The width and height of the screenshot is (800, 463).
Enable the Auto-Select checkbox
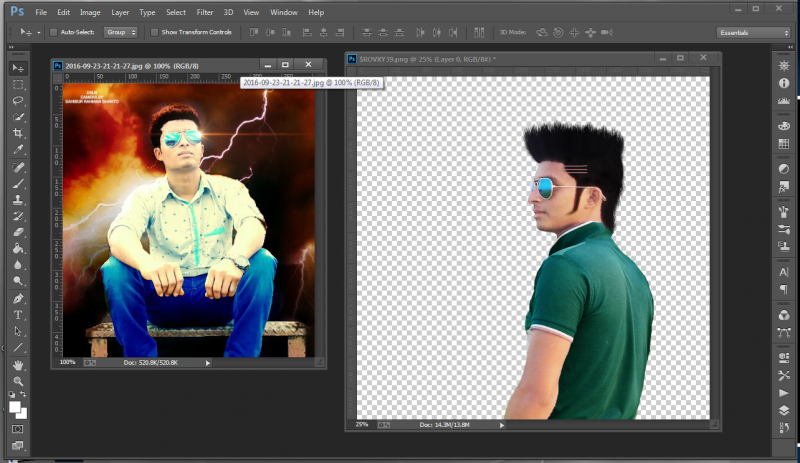tap(52, 32)
